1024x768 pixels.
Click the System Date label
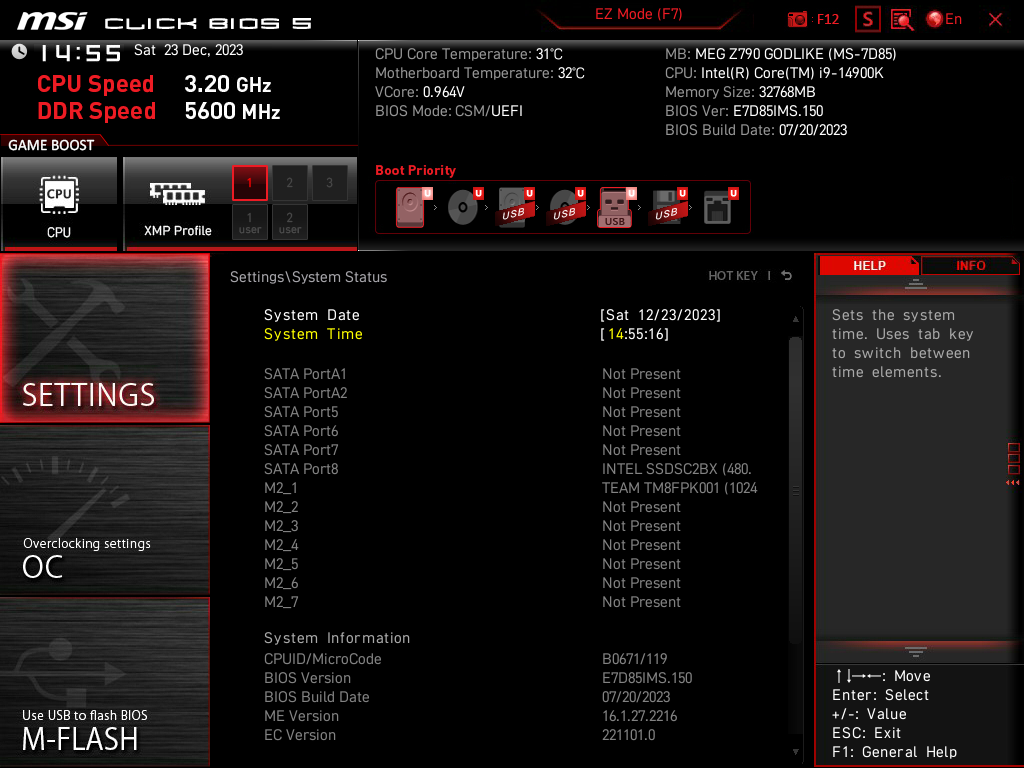[312, 315]
